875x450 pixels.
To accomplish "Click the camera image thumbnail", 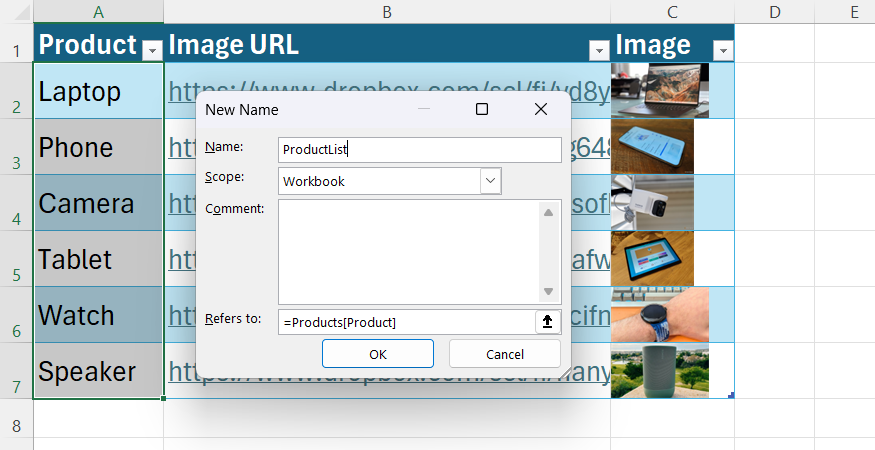I will point(652,203).
